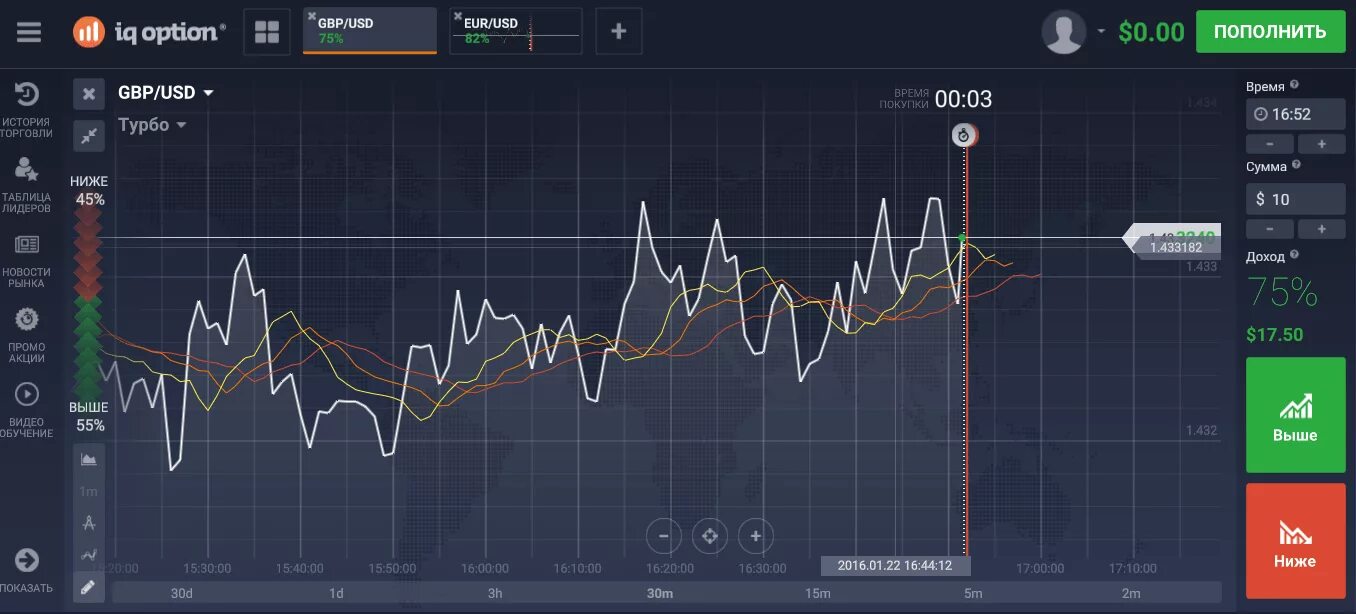
Task: Select the 1d time range
Action: pyautogui.click(x=336, y=593)
